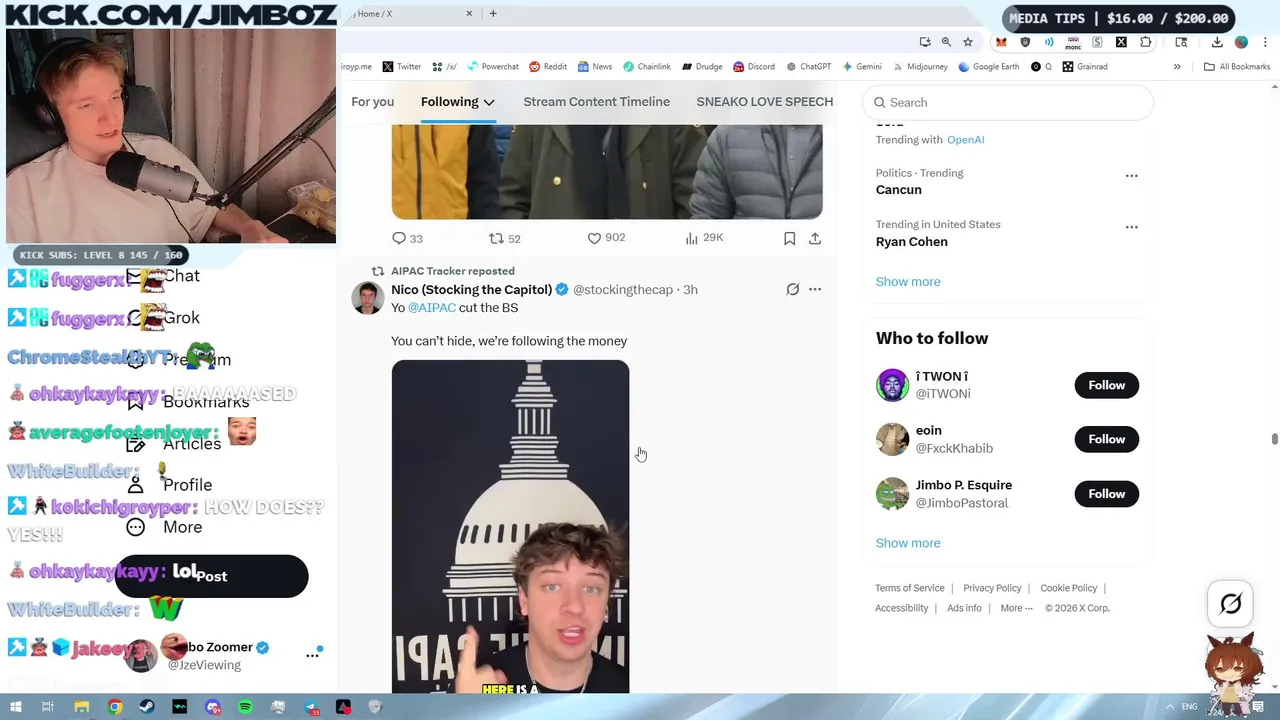Open Articles in the sidebar
The width and height of the screenshot is (1280, 720).
174,444
